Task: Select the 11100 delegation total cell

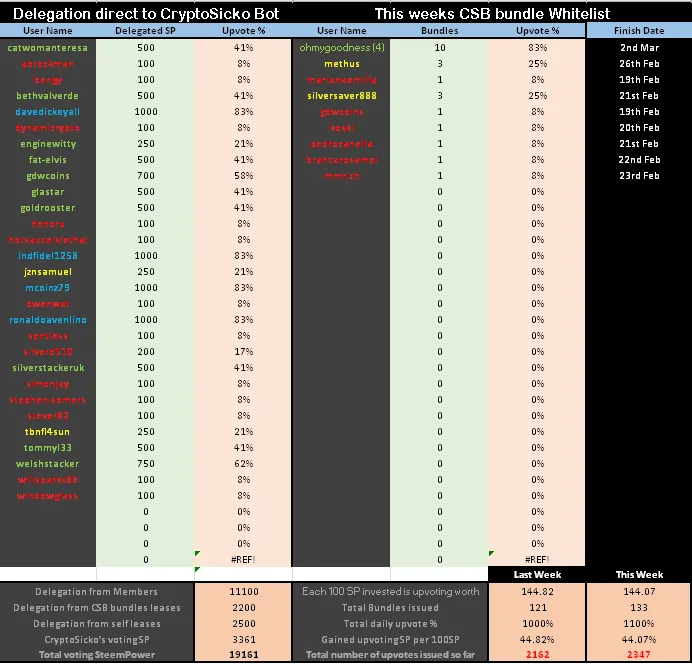Action: tap(244, 592)
